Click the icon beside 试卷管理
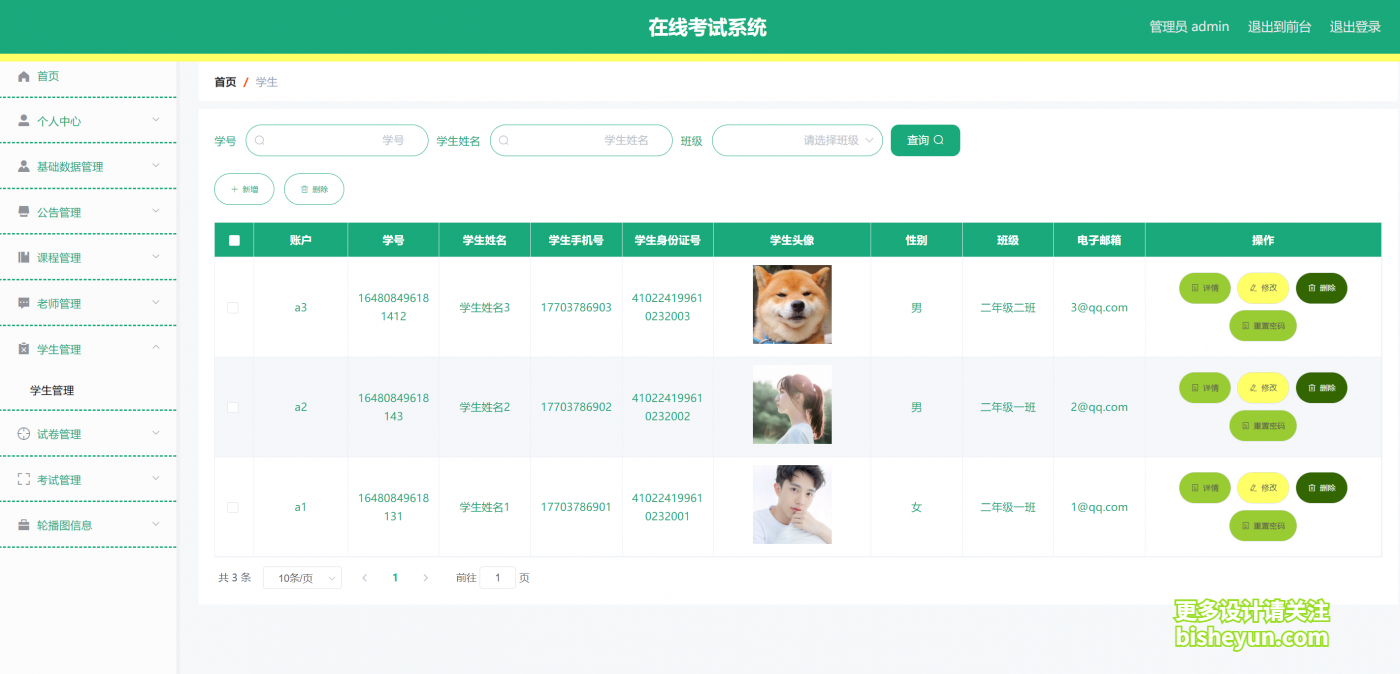Viewport: 1400px width, 674px height. pyautogui.click(x=24, y=434)
